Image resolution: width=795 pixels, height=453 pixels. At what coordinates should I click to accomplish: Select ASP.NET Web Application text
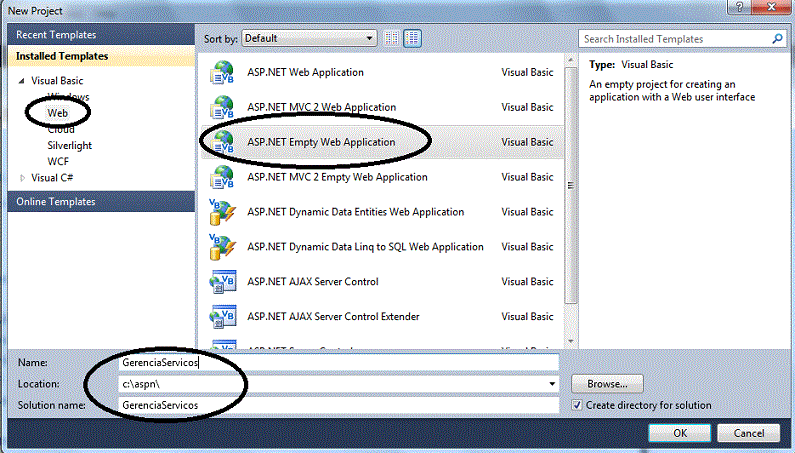(x=305, y=73)
